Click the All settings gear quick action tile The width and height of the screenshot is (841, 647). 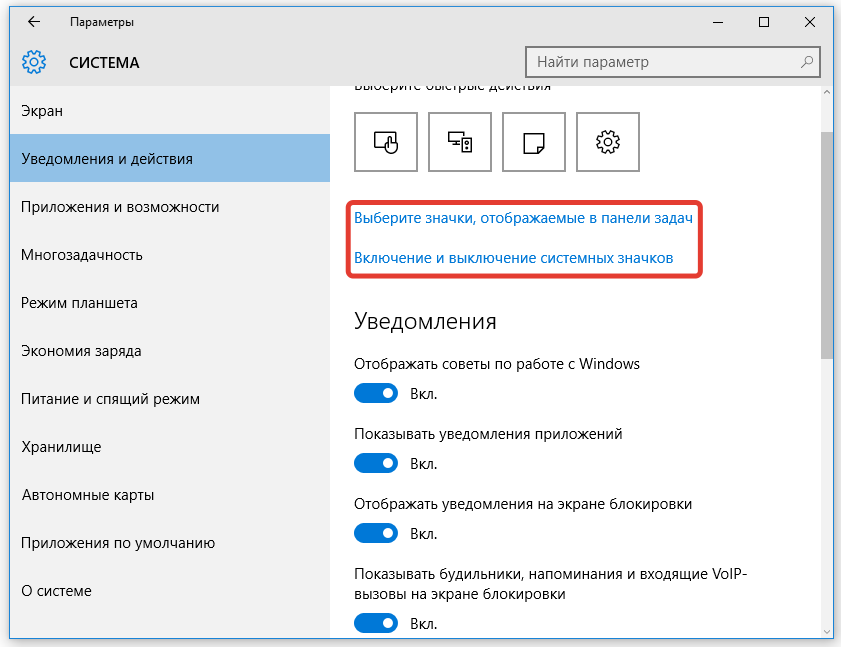(x=608, y=142)
